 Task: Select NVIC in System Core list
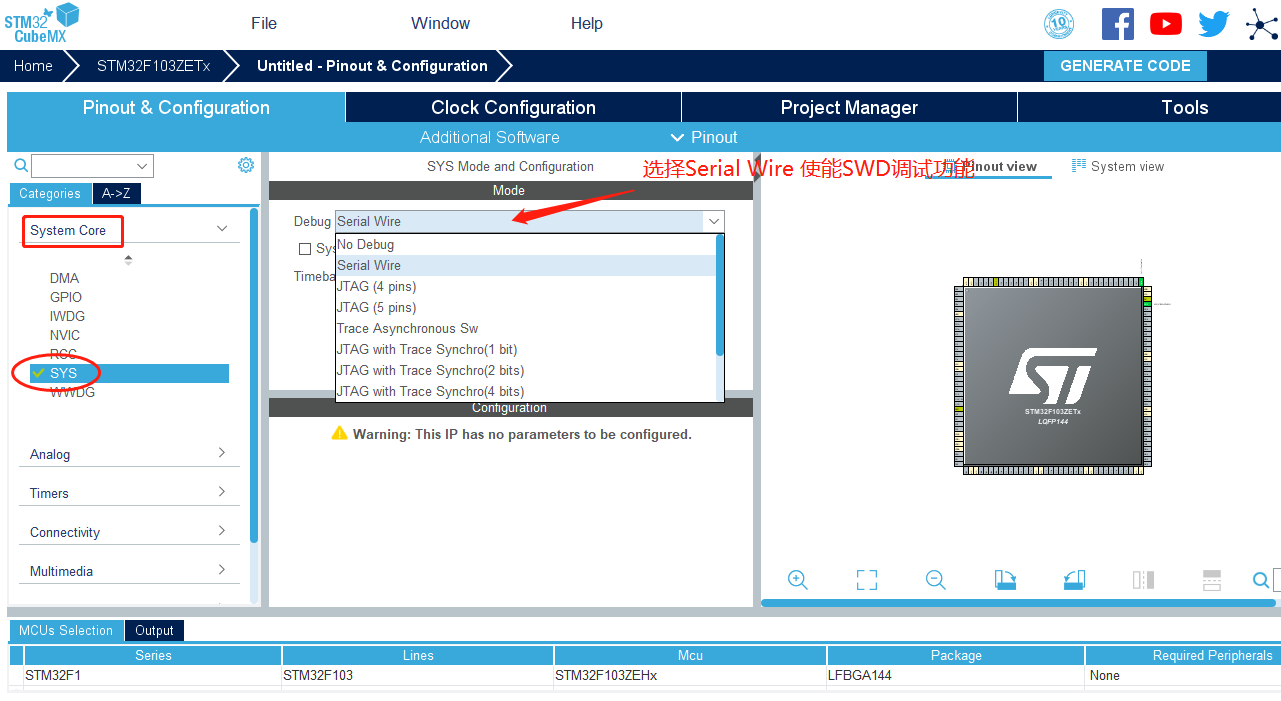[x=65, y=335]
